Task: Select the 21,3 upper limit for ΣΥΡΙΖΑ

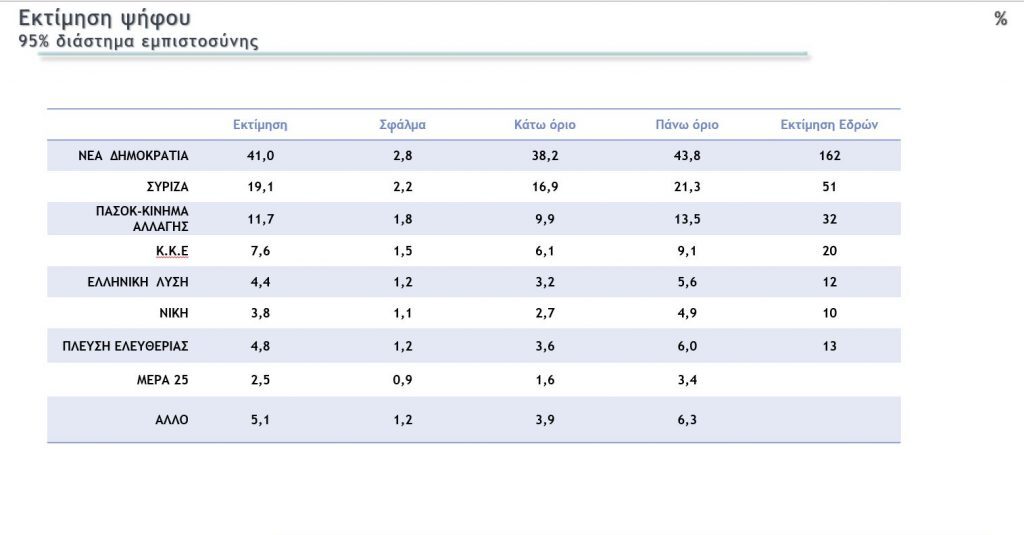Action: click(687, 187)
